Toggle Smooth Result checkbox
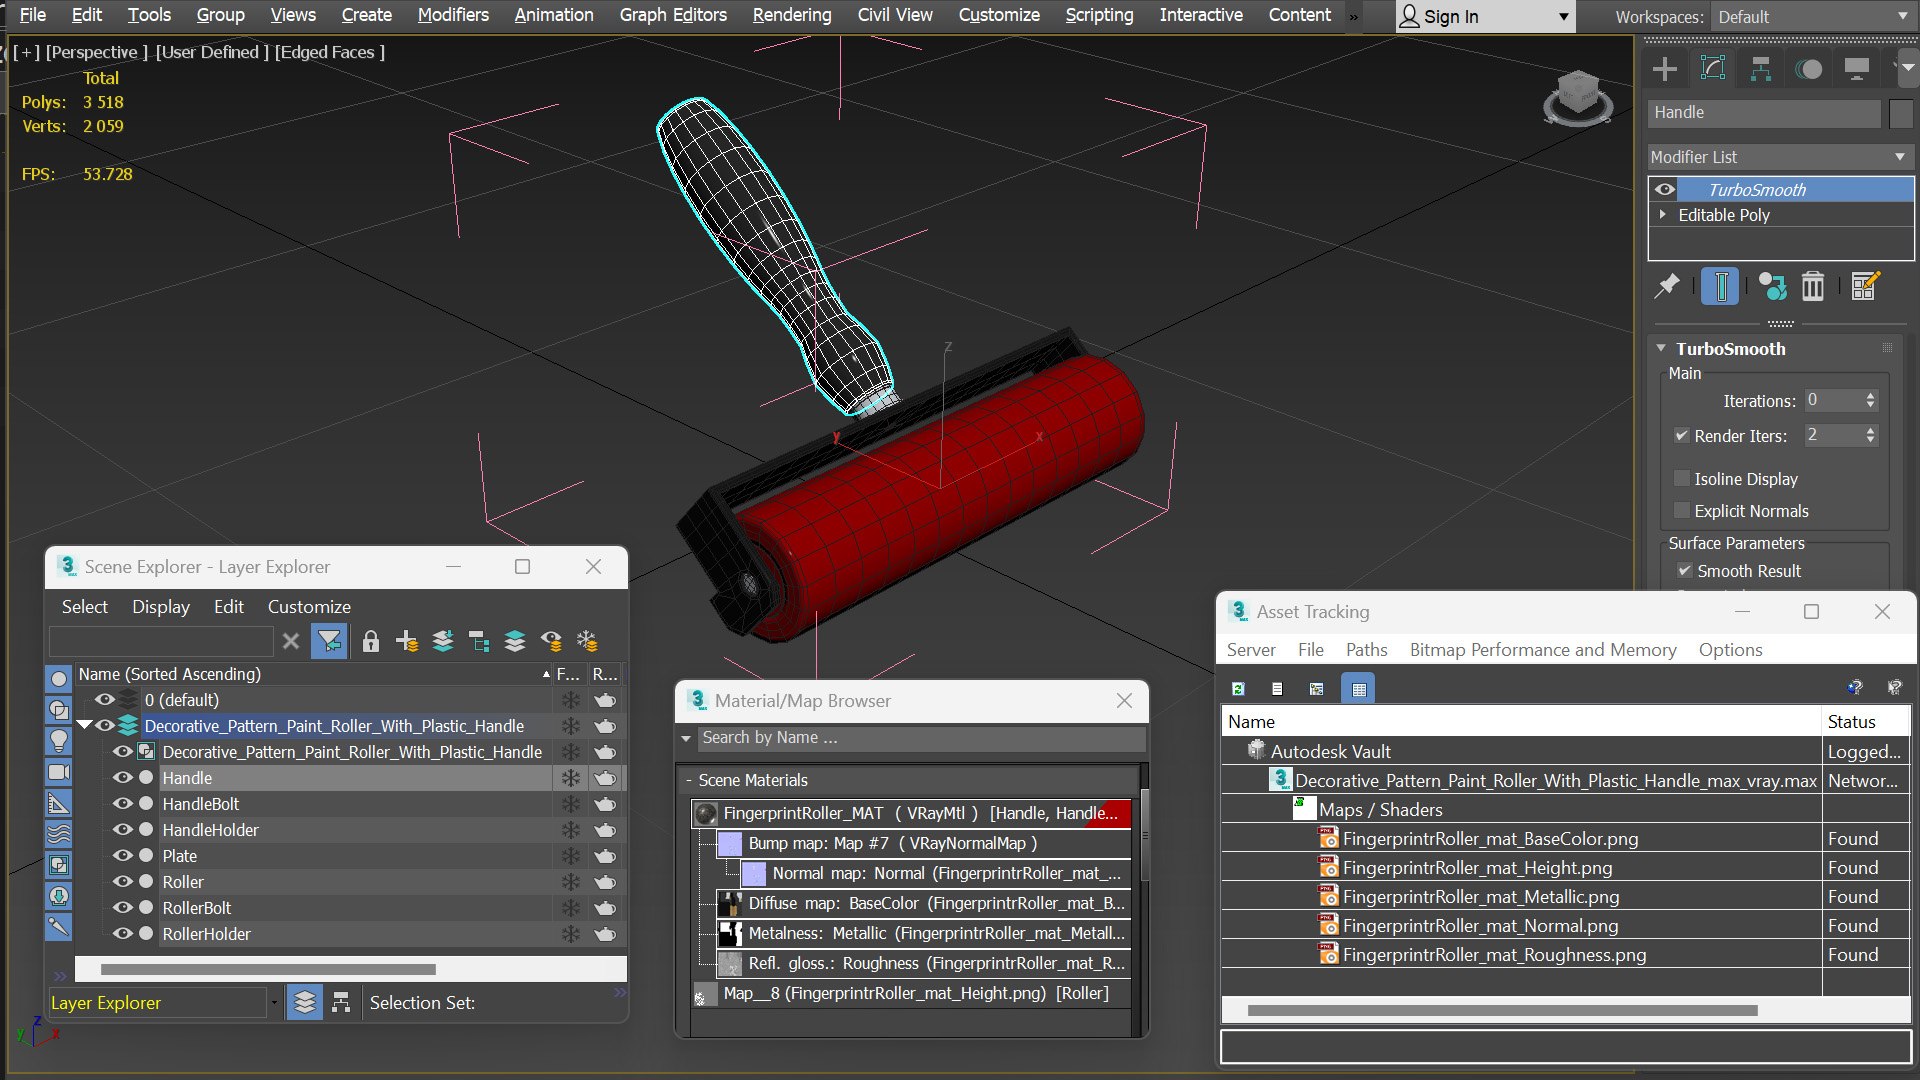 point(1685,571)
